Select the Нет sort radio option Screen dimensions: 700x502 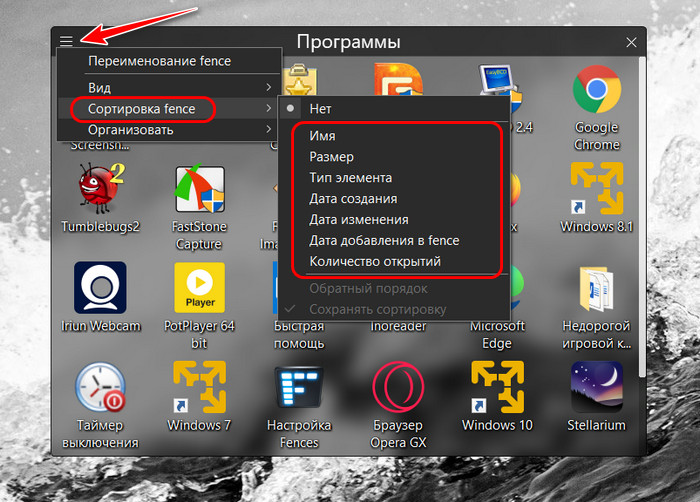coord(394,109)
